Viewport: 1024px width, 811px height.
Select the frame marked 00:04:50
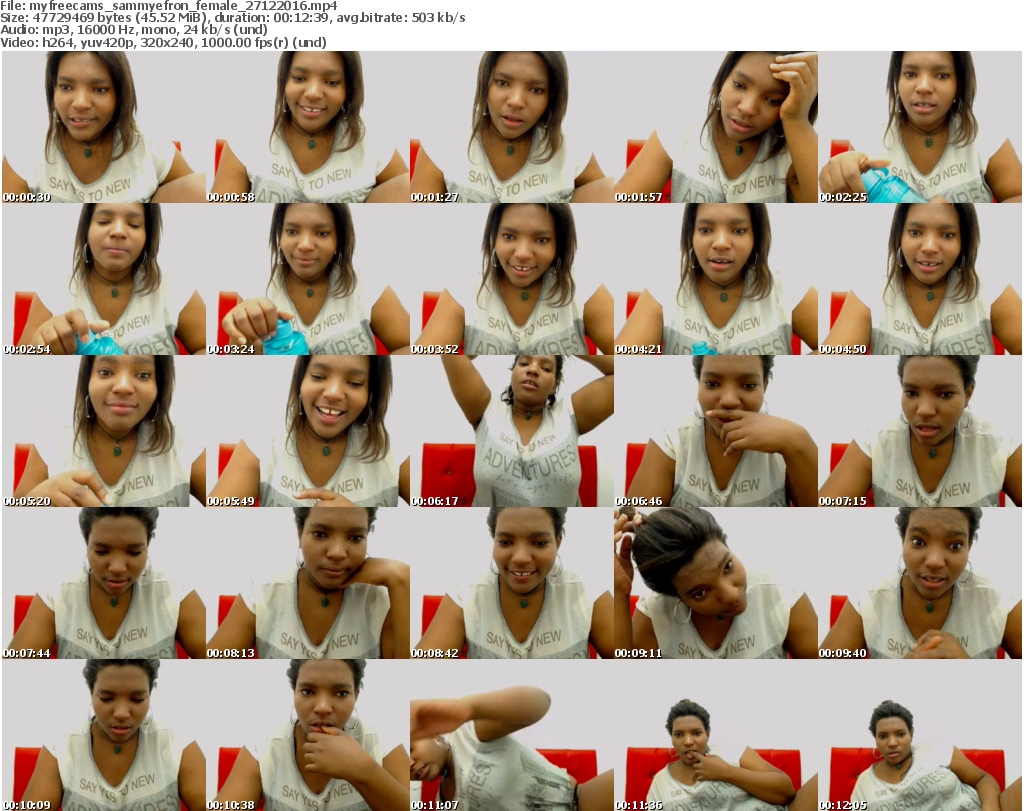[x=920, y=279]
